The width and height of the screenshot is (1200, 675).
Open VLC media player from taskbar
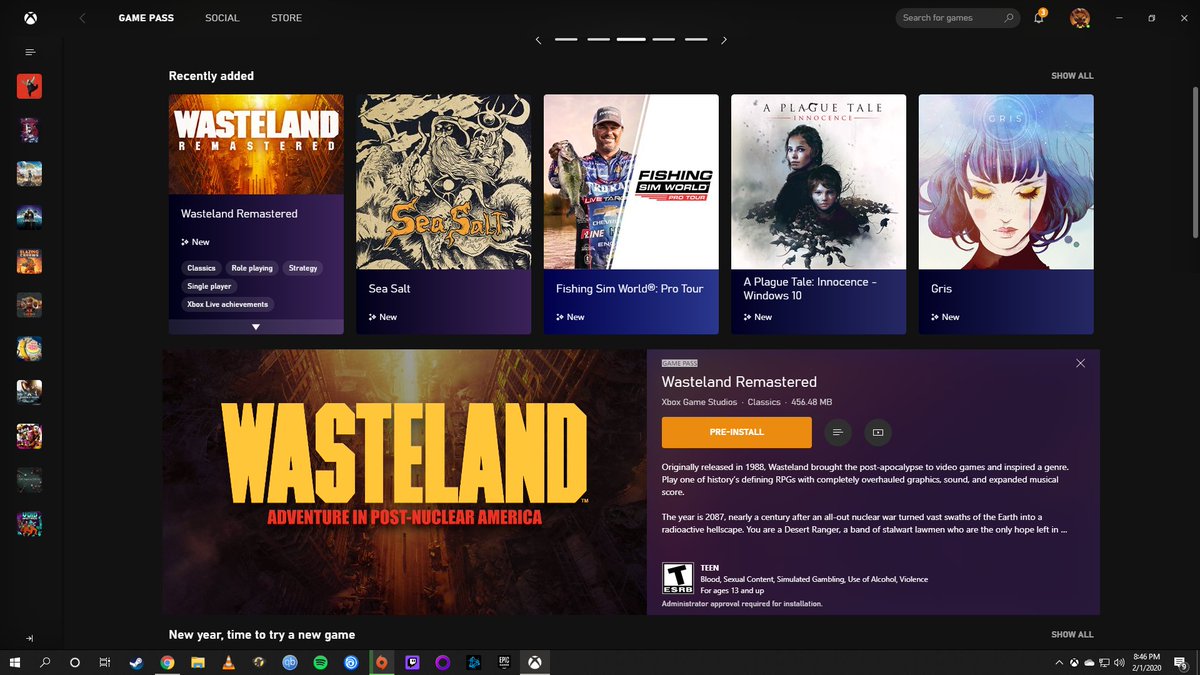pos(228,662)
